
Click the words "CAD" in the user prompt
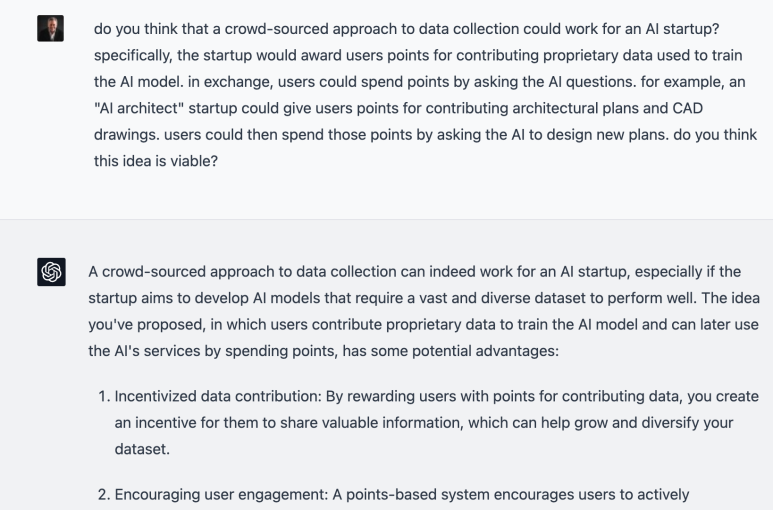[x=687, y=108]
